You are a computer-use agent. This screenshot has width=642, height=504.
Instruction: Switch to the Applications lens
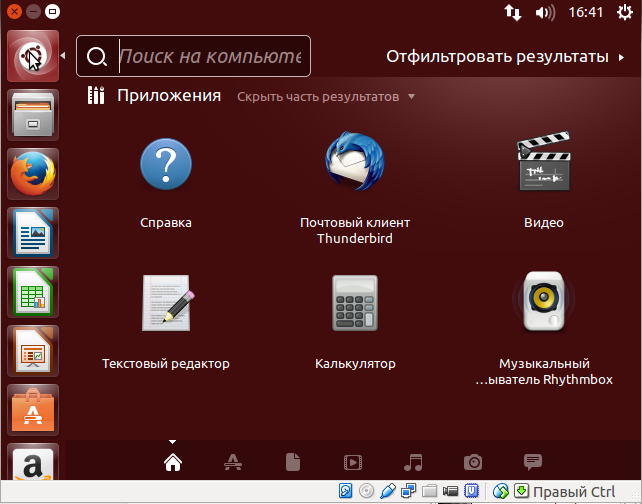coord(233,462)
